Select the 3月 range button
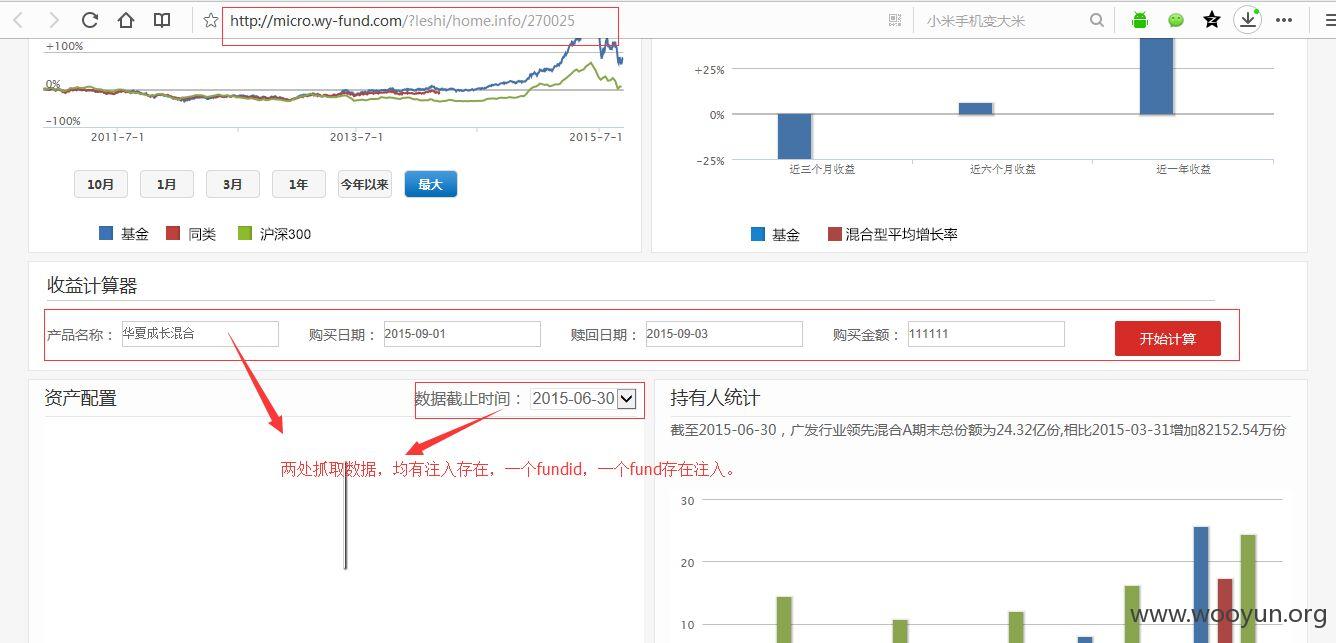Viewport: 1336px width, 643px height. pos(233,184)
